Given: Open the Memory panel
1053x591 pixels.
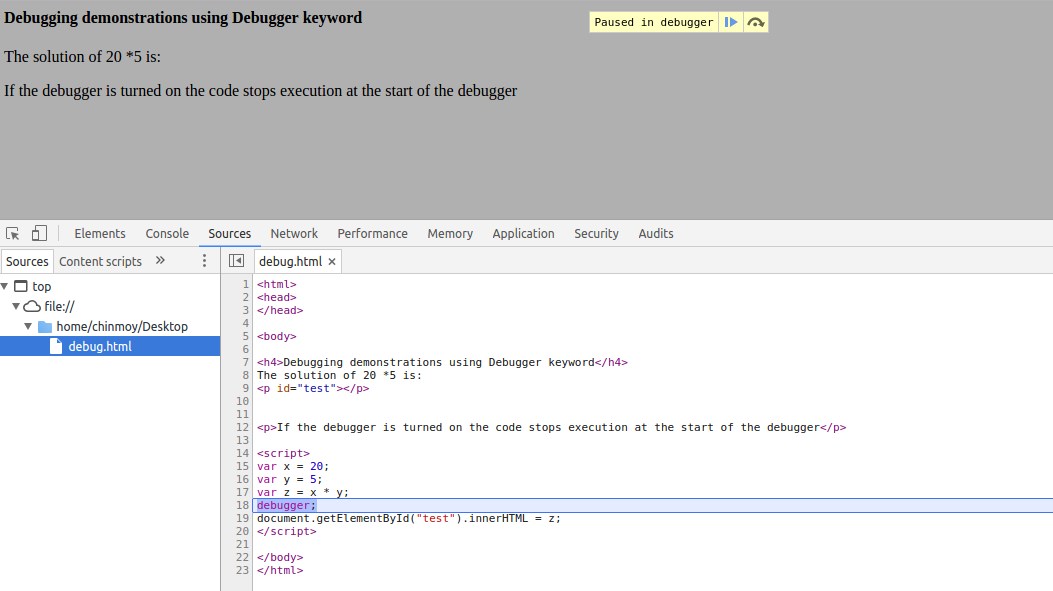Looking at the screenshot, I should pyautogui.click(x=449, y=233).
